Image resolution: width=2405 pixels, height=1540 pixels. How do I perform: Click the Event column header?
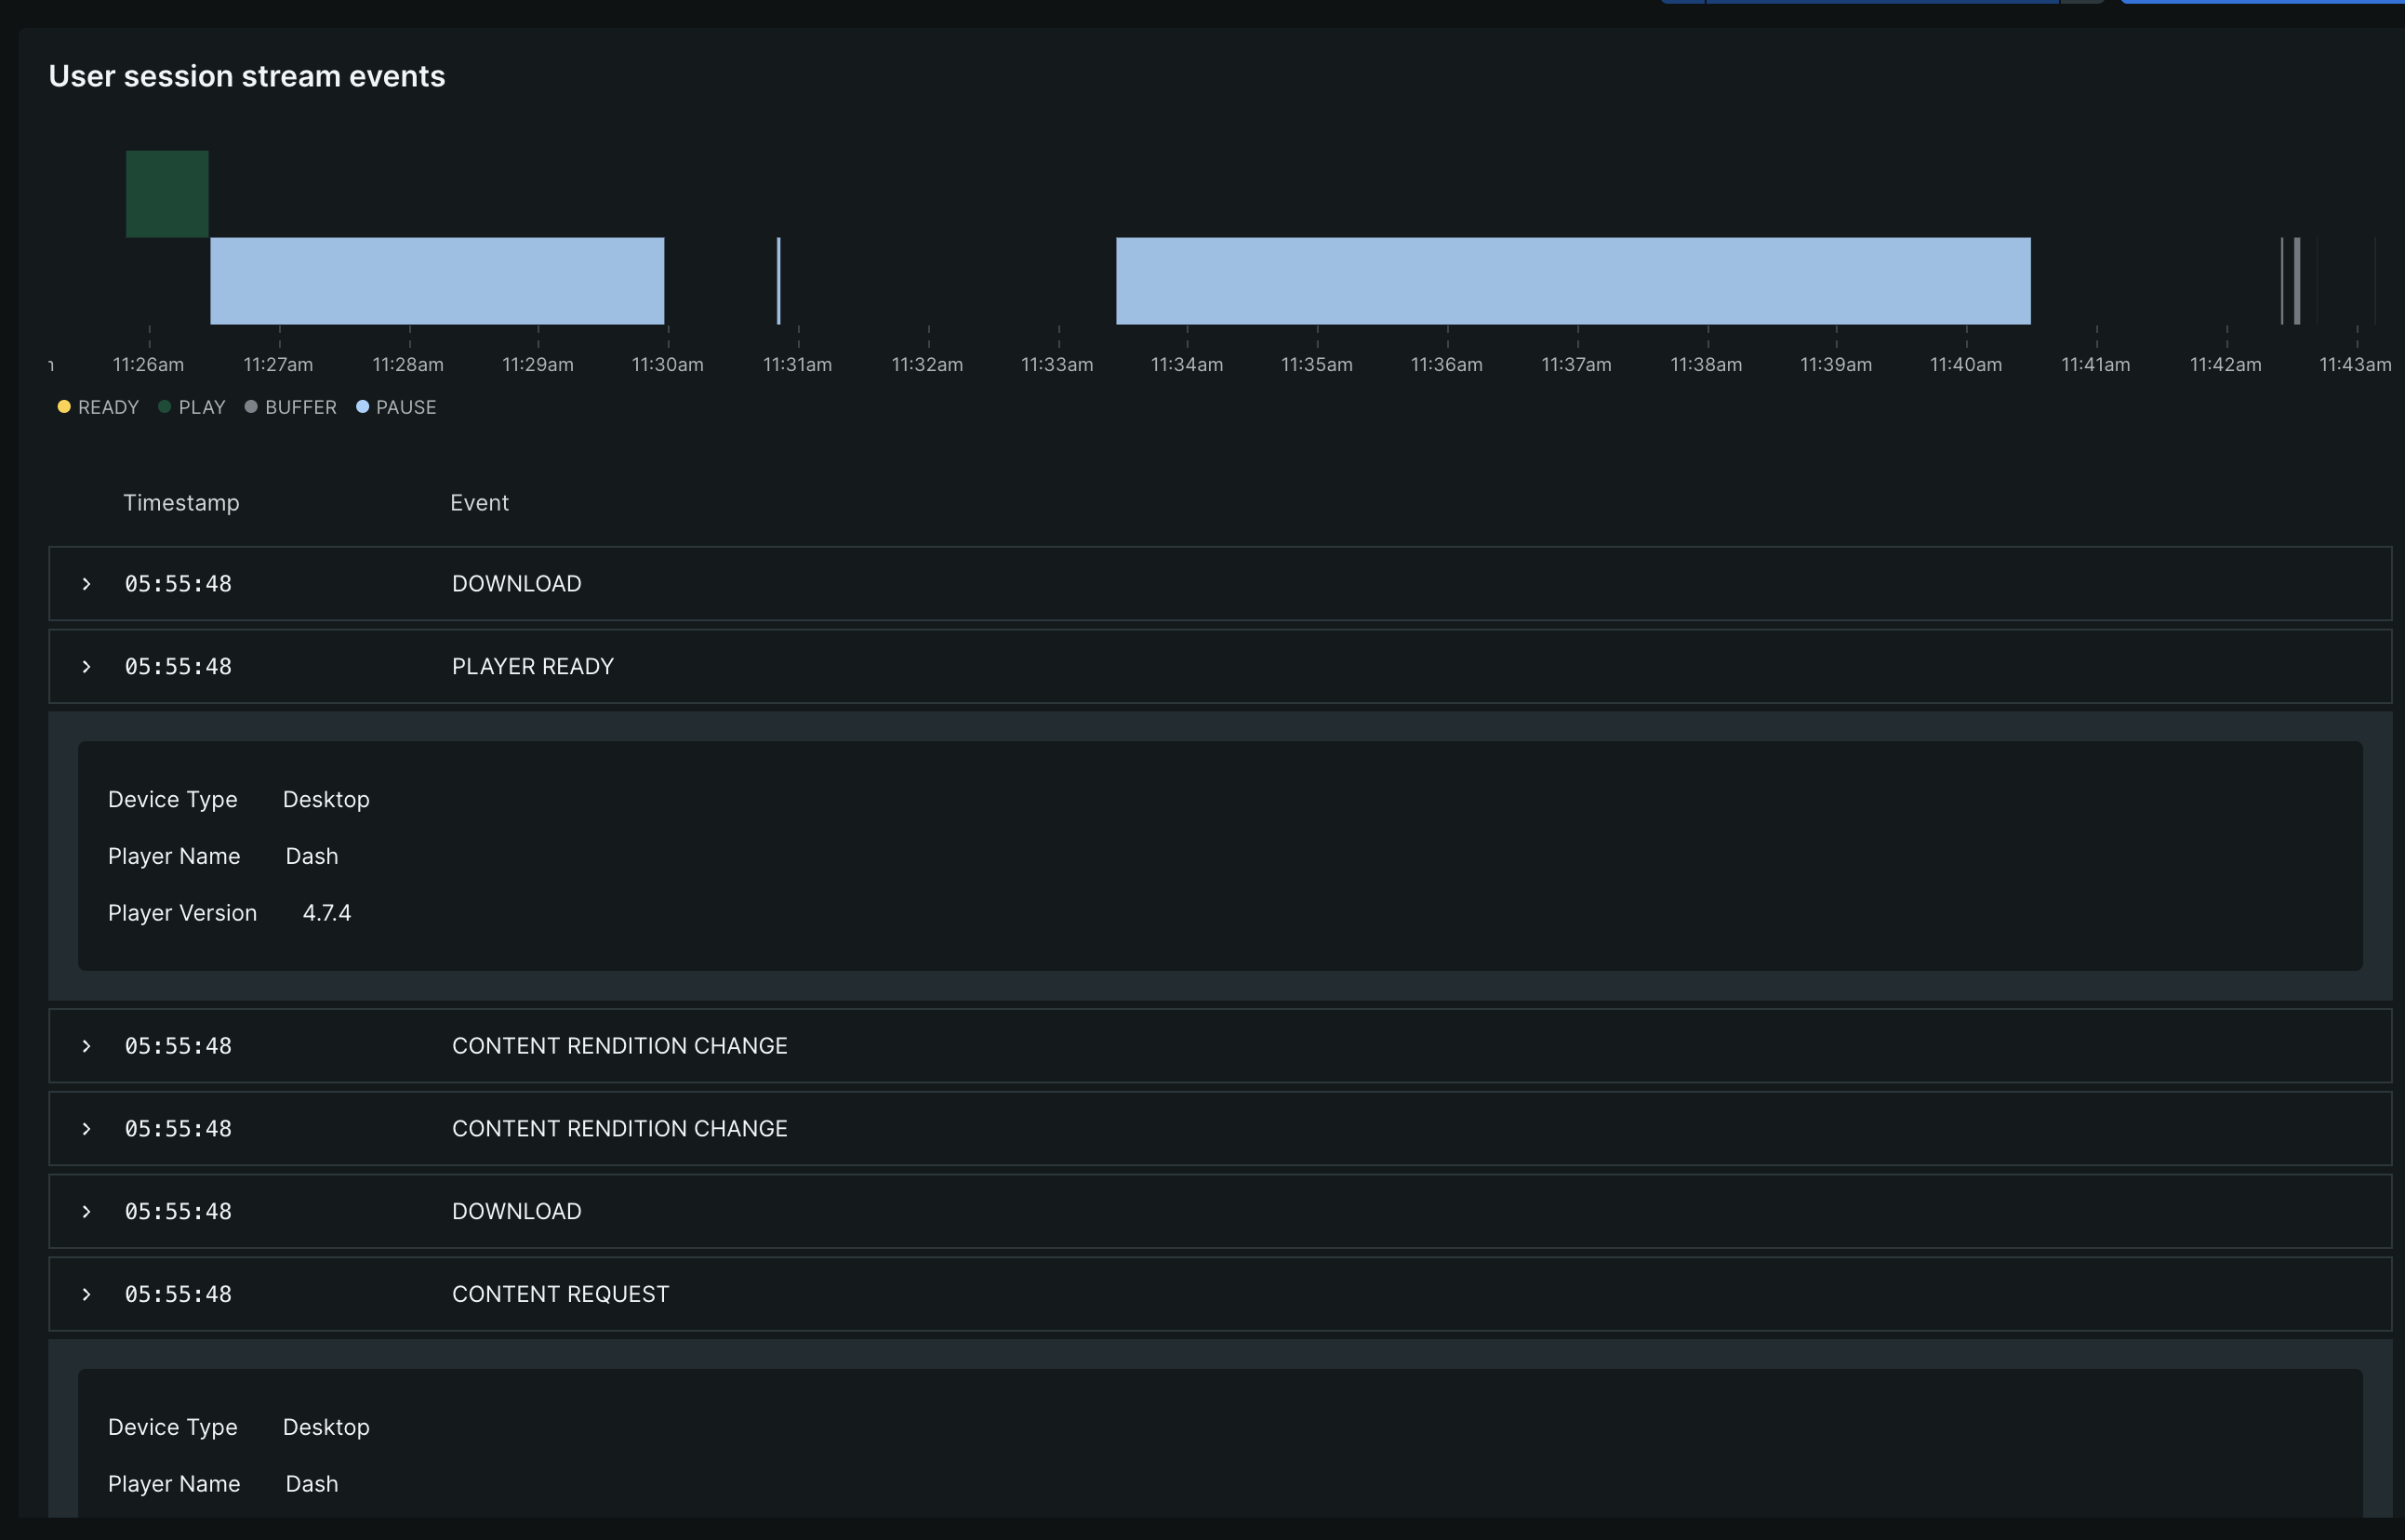click(x=479, y=503)
